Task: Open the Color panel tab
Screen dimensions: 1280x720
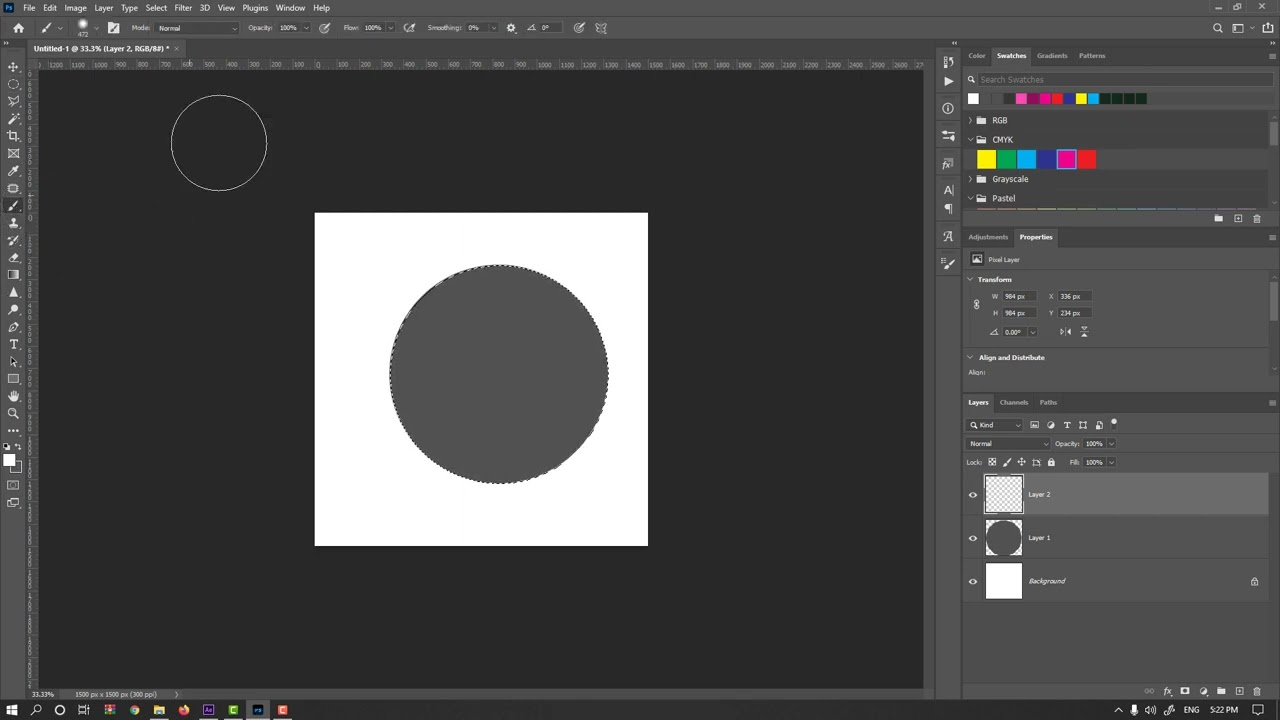Action: 977,56
